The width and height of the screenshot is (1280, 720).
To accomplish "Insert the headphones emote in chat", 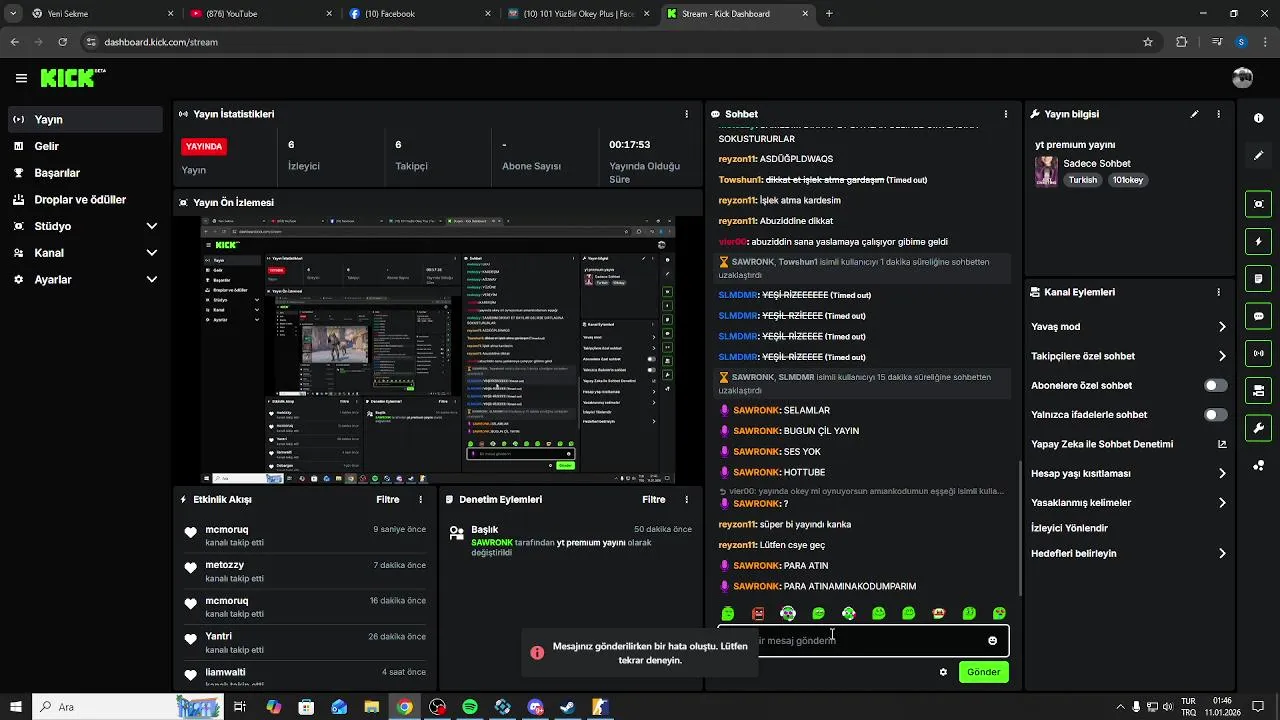I will tap(788, 613).
